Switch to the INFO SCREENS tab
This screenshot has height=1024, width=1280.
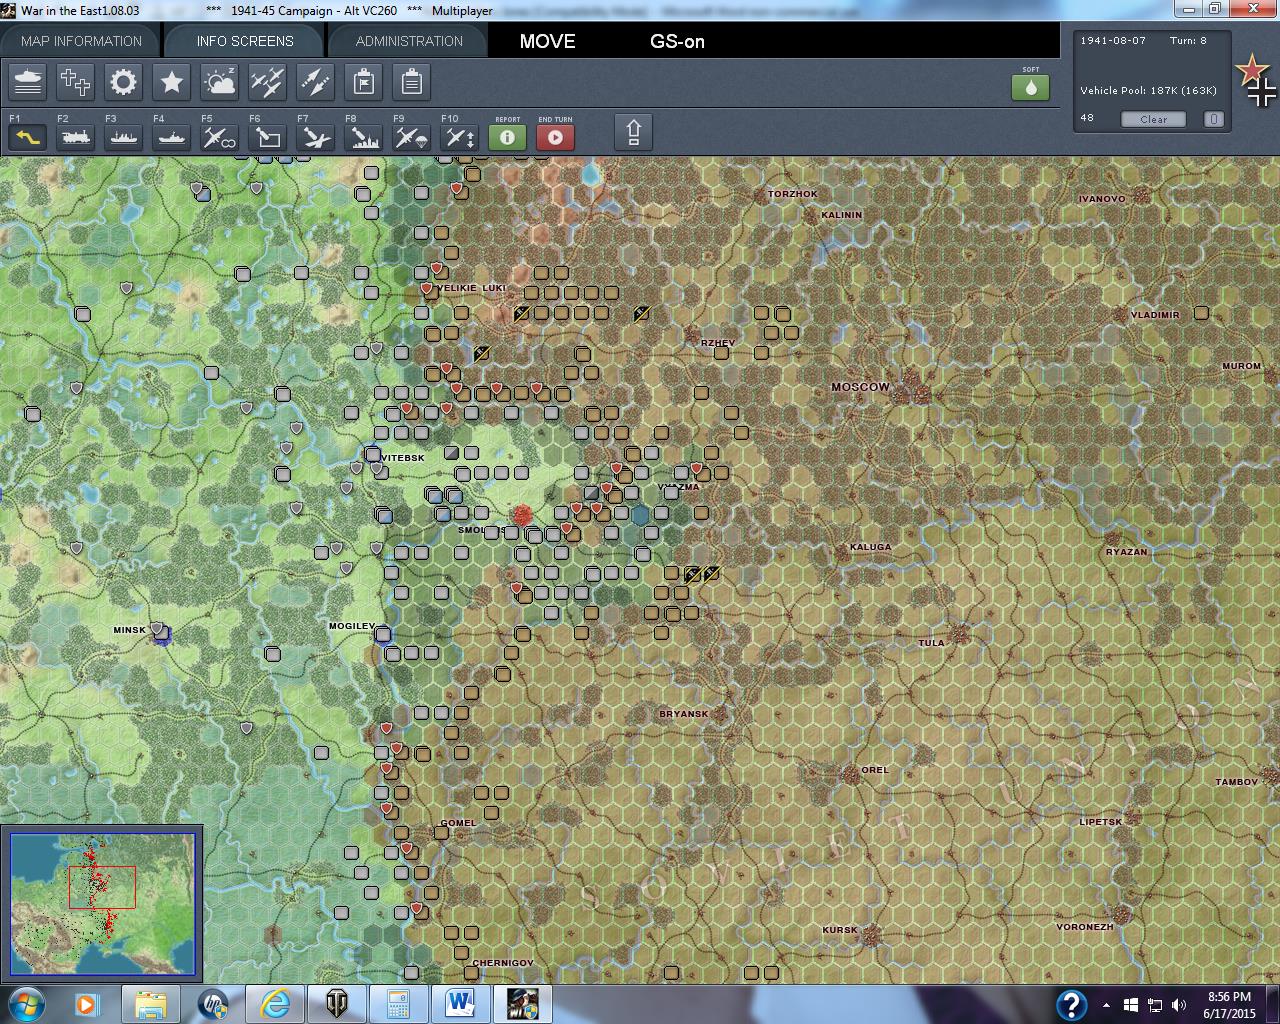pyautogui.click(x=245, y=41)
